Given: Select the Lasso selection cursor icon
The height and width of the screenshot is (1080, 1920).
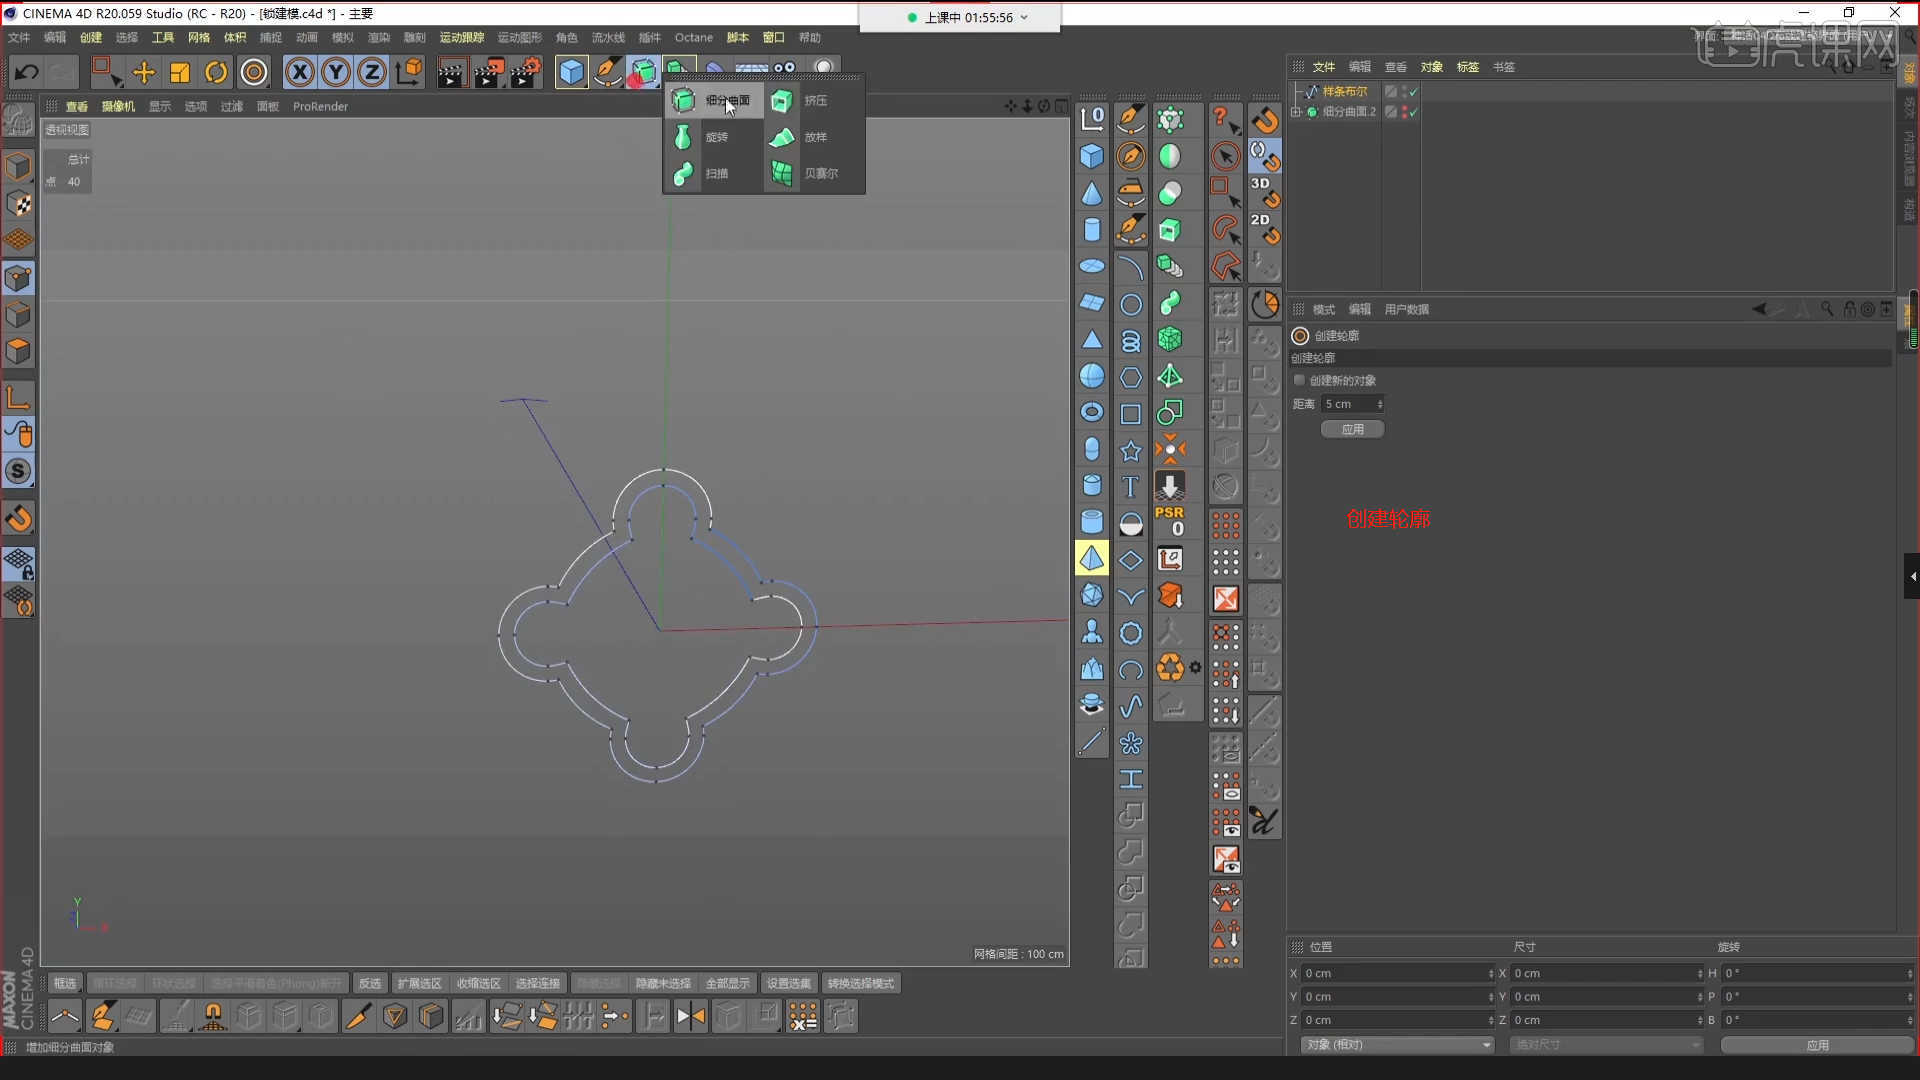Looking at the screenshot, I should [1226, 230].
